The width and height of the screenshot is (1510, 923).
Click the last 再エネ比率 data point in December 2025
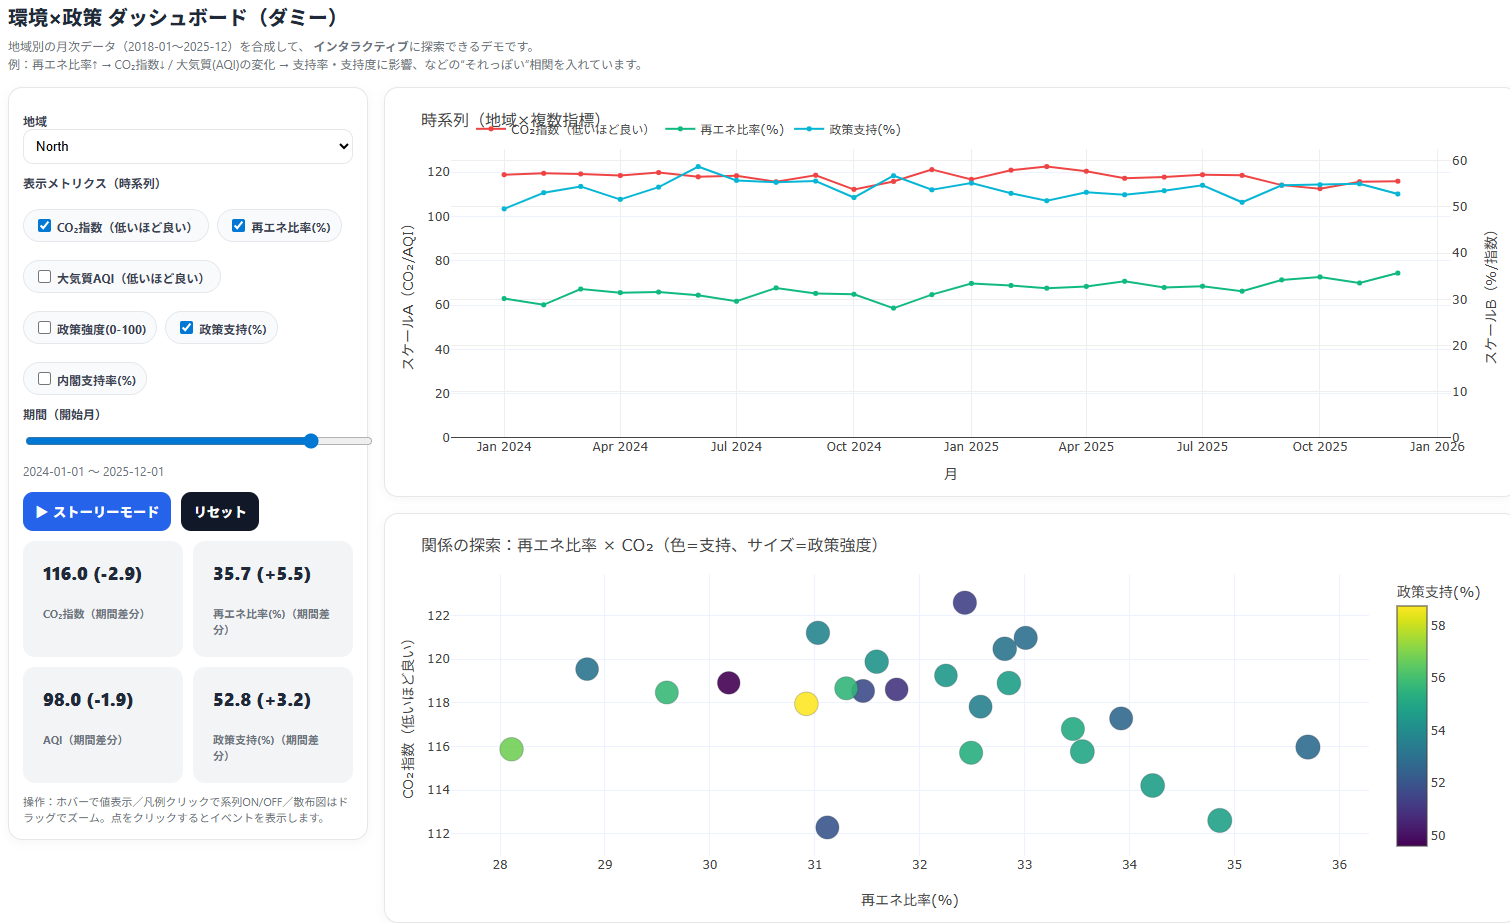(x=1397, y=273)
